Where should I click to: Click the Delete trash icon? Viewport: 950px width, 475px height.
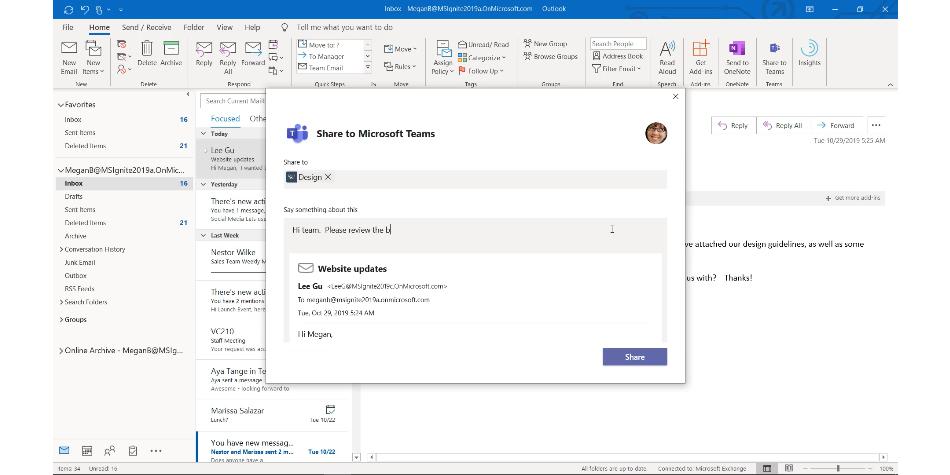coord(147,53)
